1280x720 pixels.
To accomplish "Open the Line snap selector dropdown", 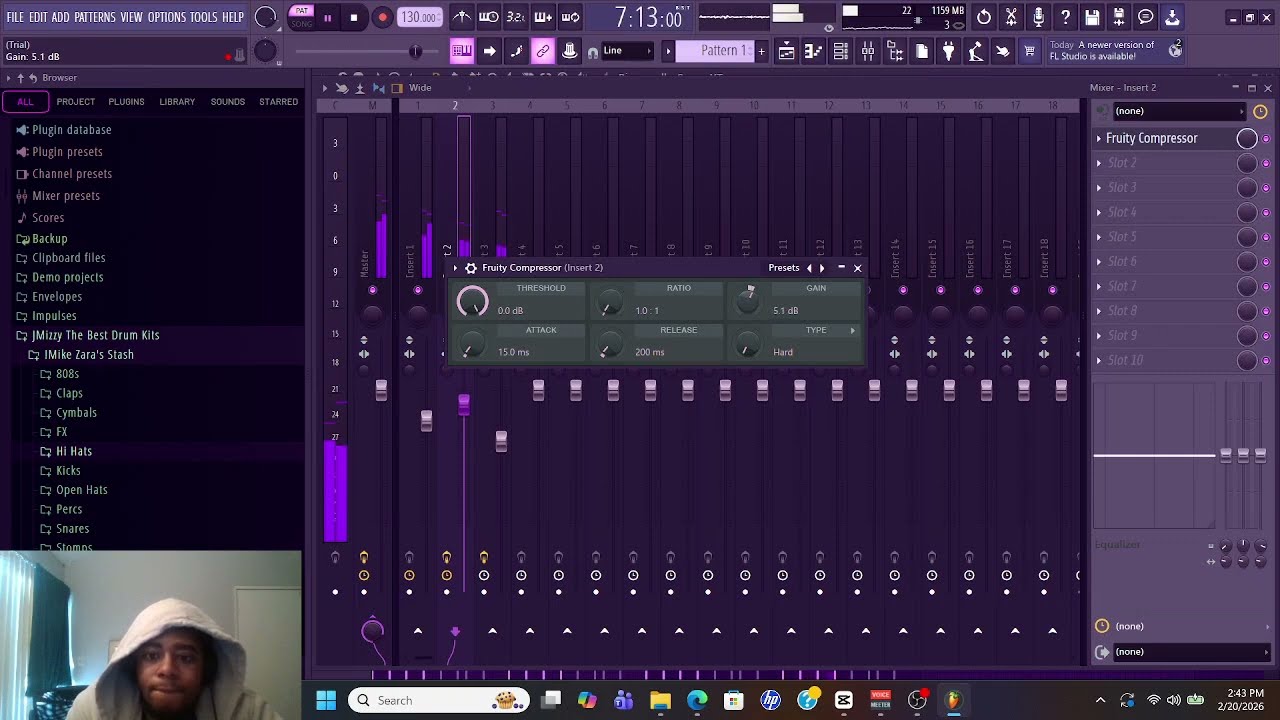I will coord(626,51).
